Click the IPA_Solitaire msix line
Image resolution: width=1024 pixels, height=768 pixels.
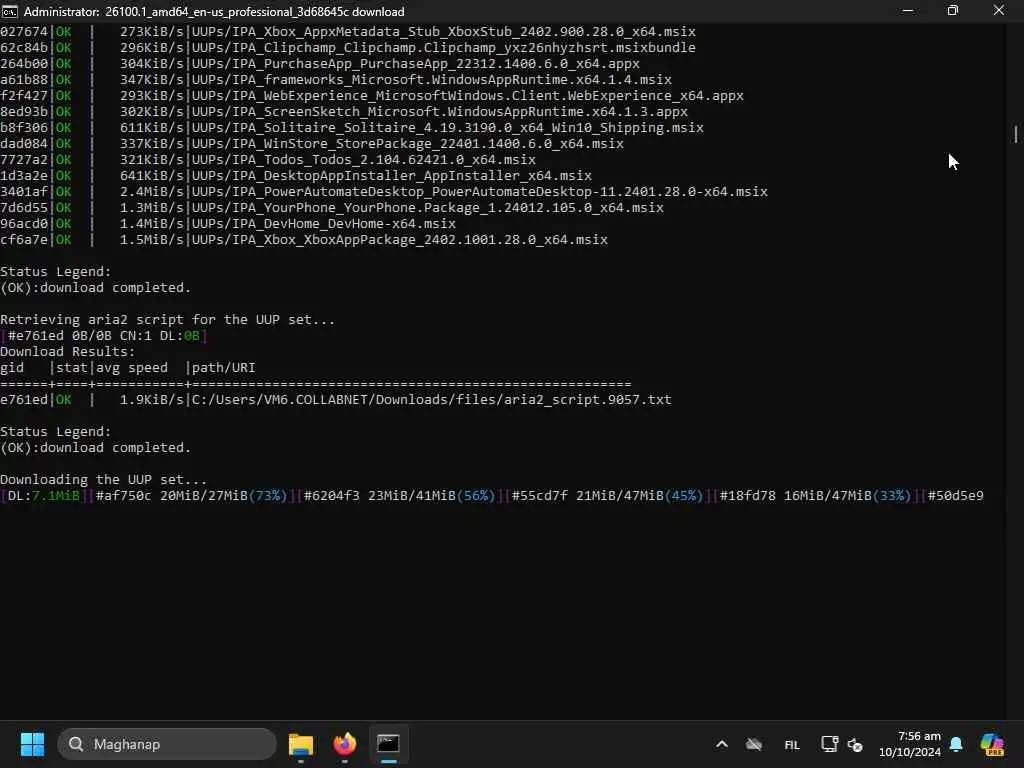tap(352, 127)
